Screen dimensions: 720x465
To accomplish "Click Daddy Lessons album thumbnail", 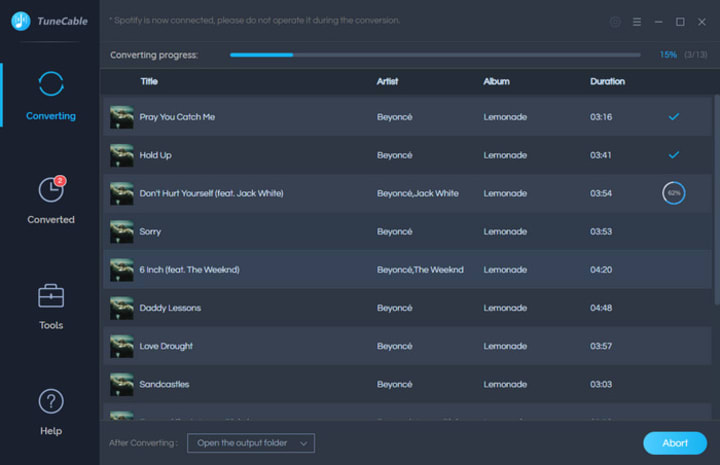I will (x=122, y=308).
